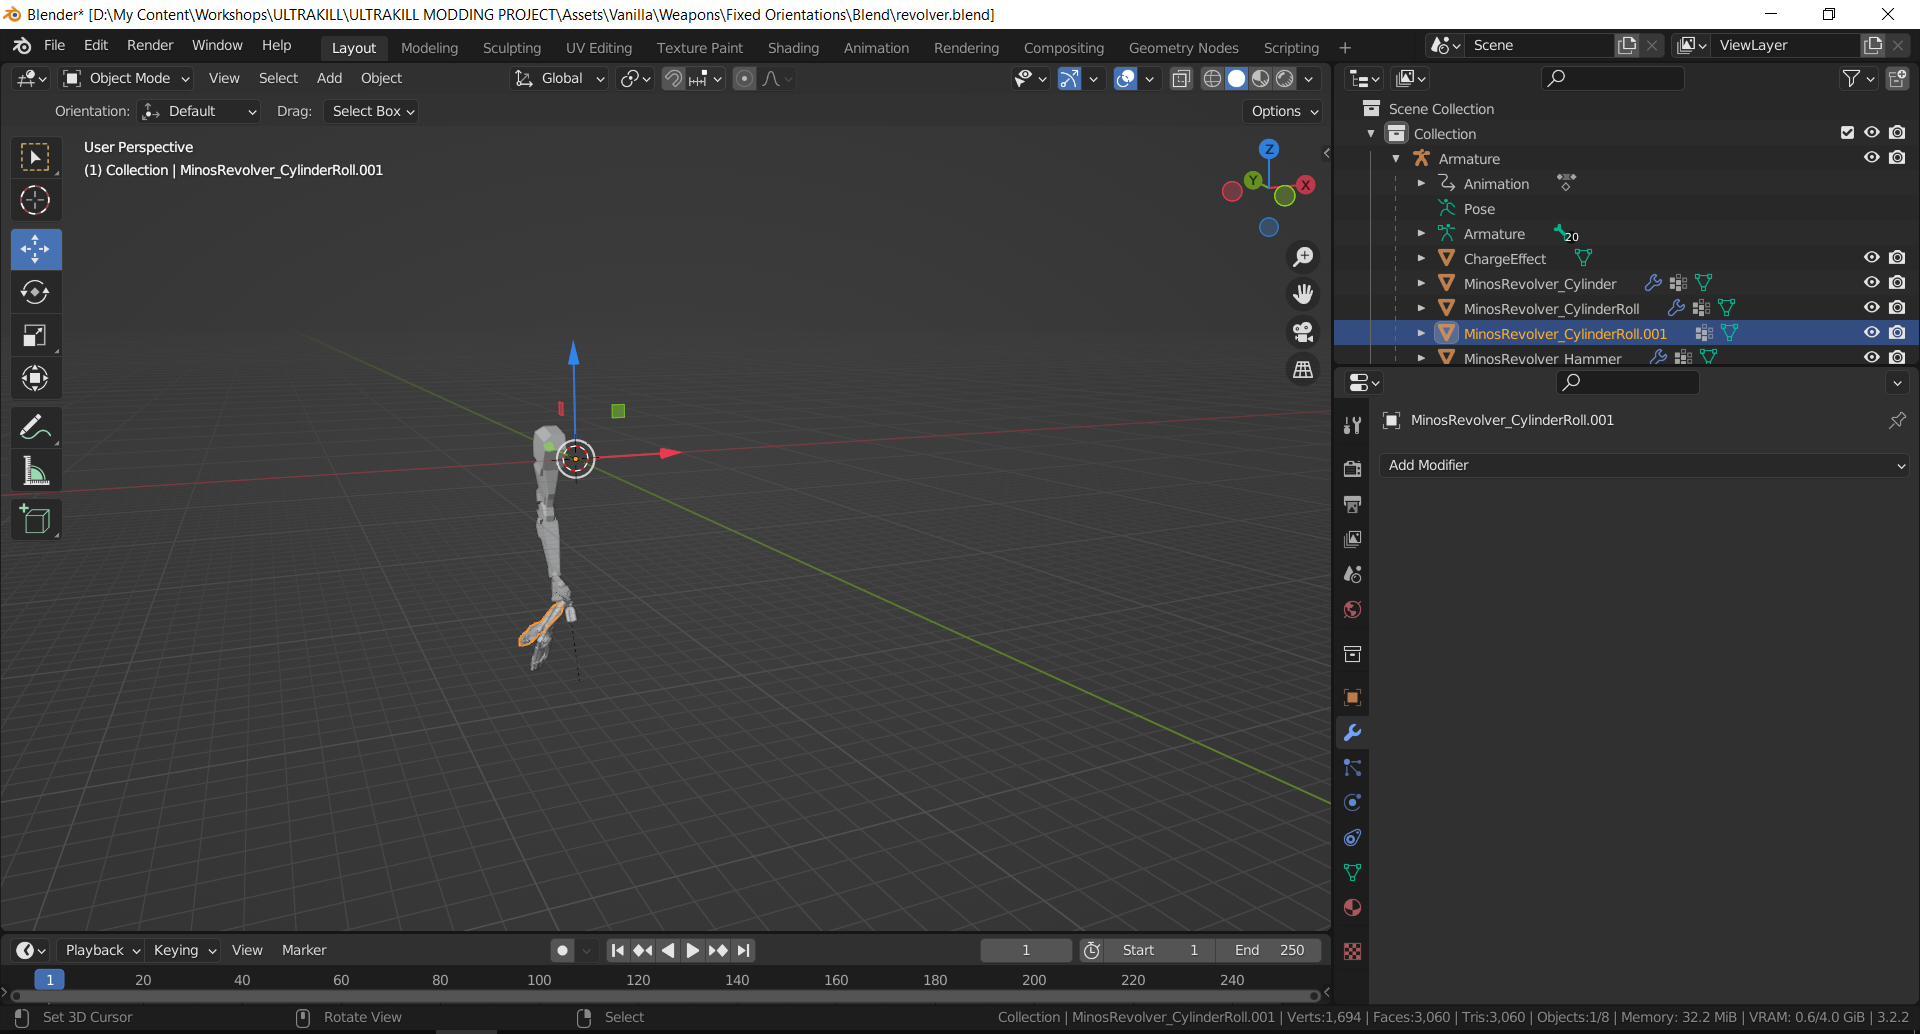Open Global transform orientation dropdown
The image size is (1920, 1034).
(x=560, y=79)
